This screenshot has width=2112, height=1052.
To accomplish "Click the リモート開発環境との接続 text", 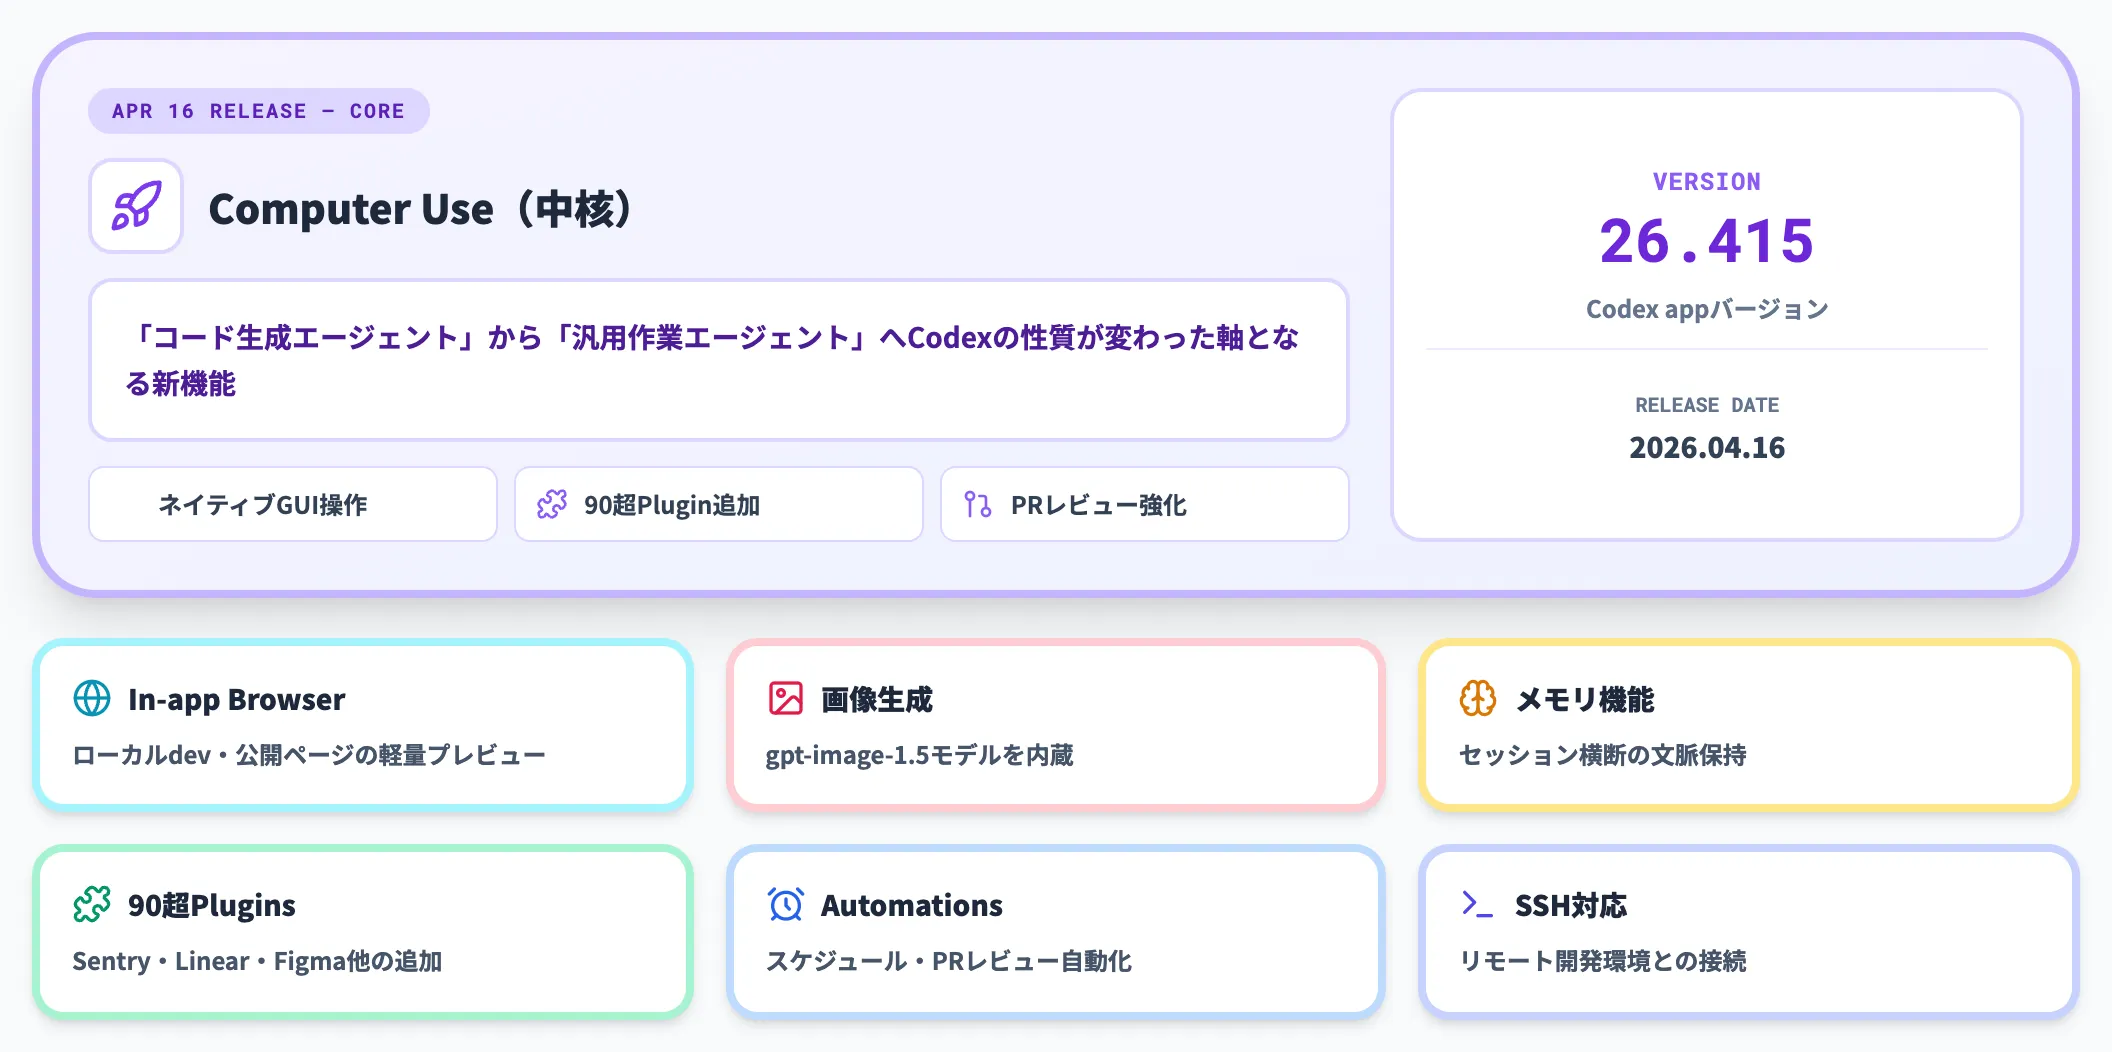I will coord(1602,961).
